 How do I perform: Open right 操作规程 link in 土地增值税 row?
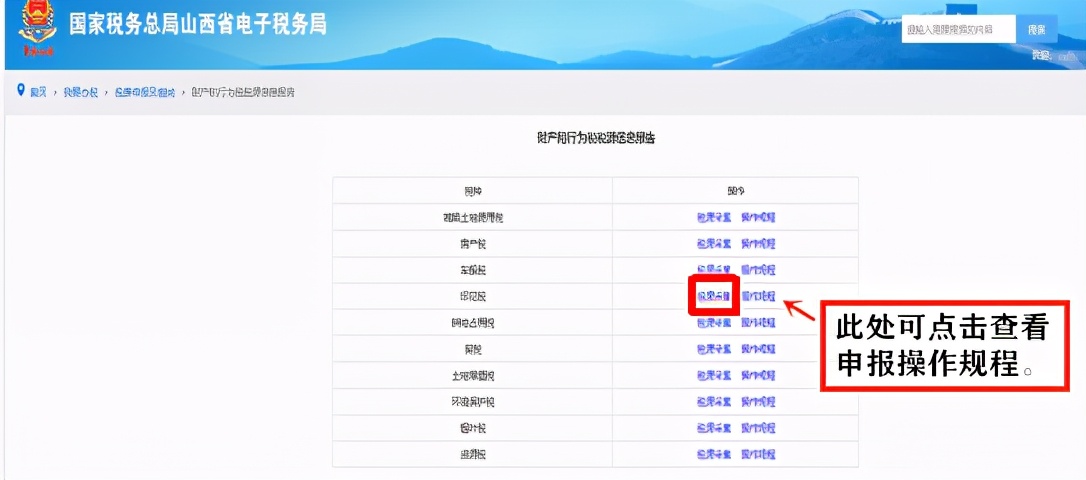coord(758,375)
